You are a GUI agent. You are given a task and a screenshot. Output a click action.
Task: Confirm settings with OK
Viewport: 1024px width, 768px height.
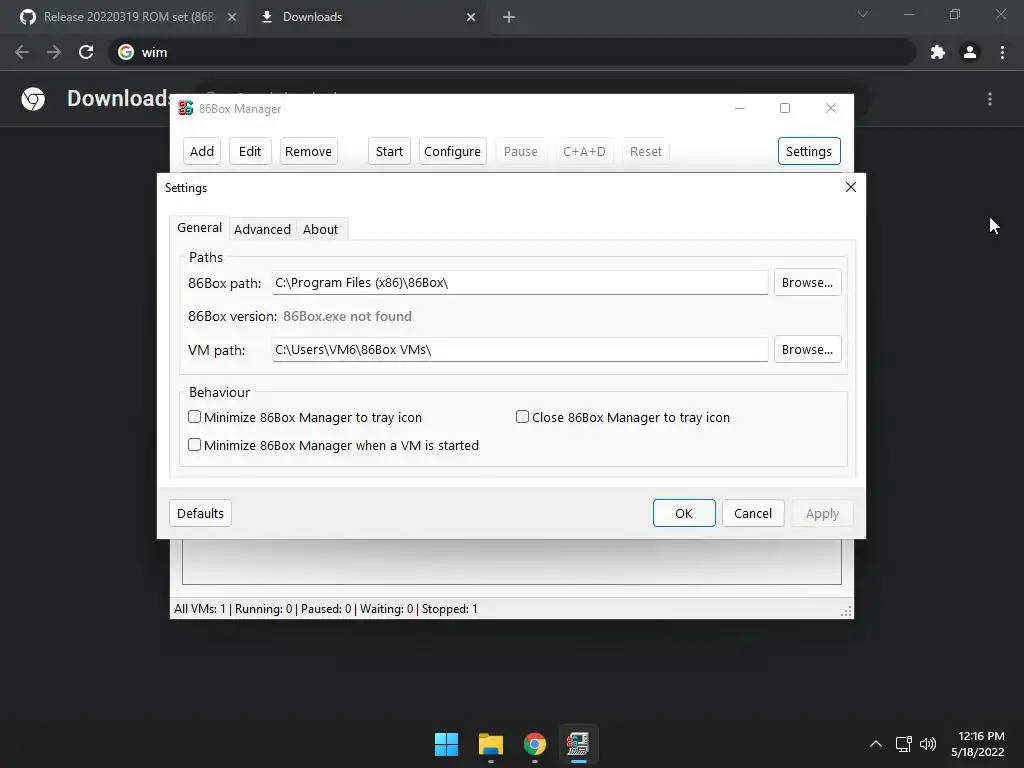tap(684, 513)
